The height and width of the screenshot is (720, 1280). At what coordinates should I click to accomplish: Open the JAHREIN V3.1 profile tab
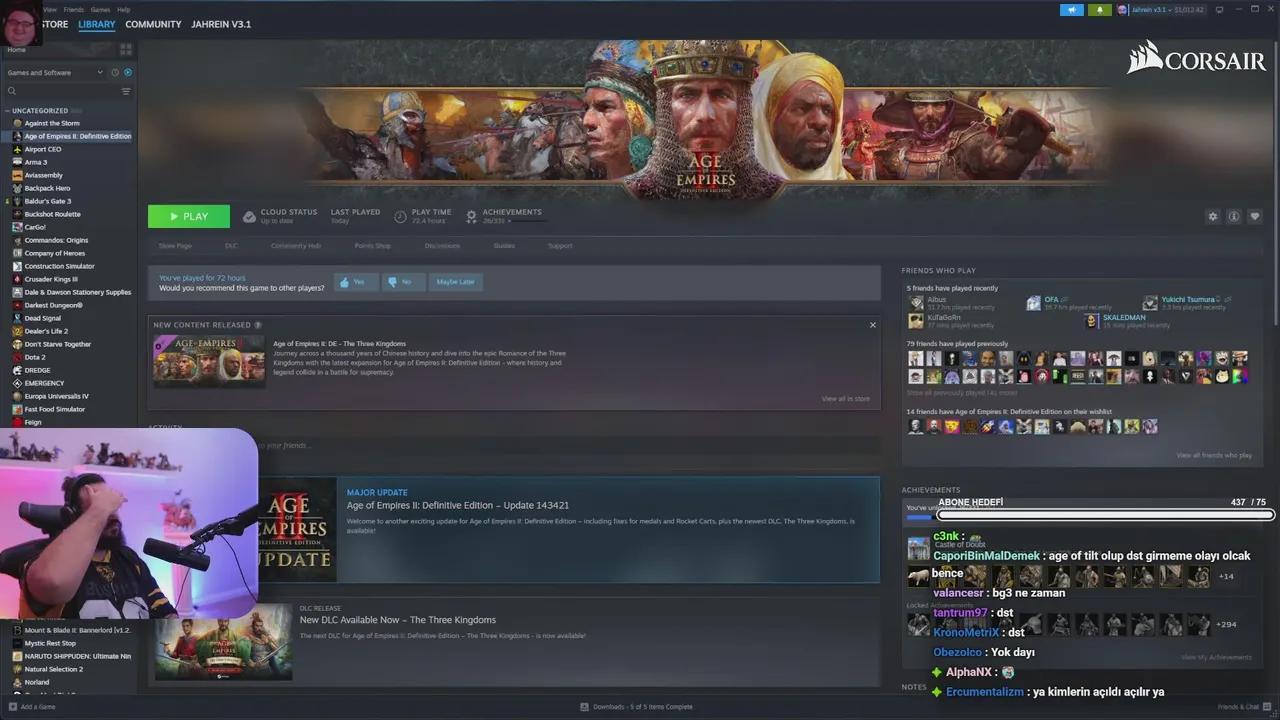(x=221, y=24)
